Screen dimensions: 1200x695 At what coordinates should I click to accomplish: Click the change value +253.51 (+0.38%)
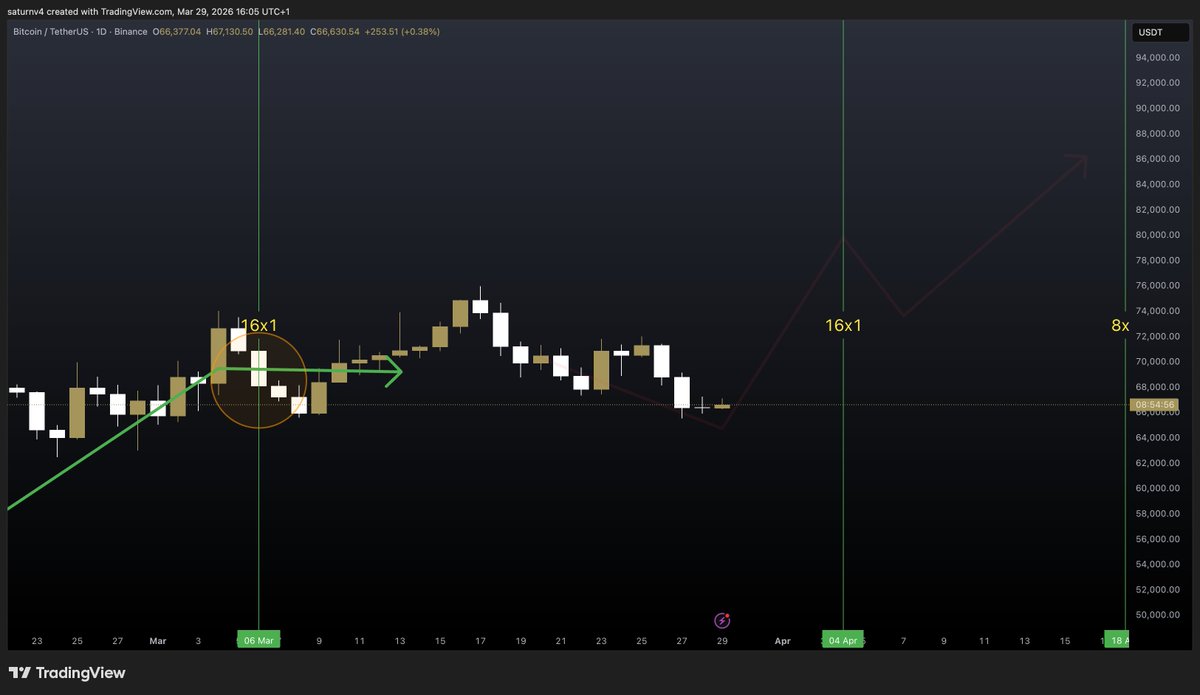point(401,32)
